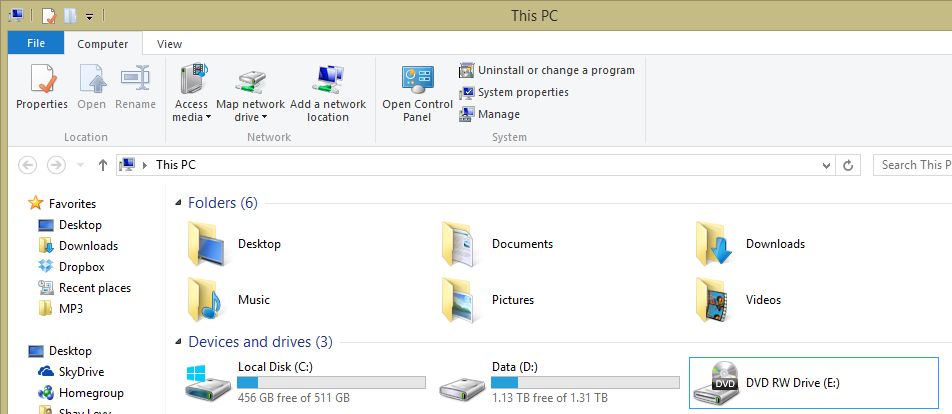
Task: Collapse the Devices and drives group
Action: pos(178,342)
